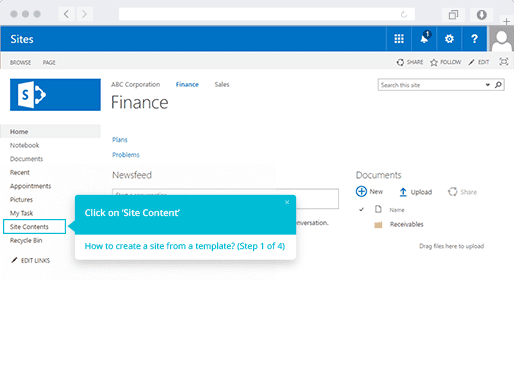Click the search magnifier icon

pos(498,85)
